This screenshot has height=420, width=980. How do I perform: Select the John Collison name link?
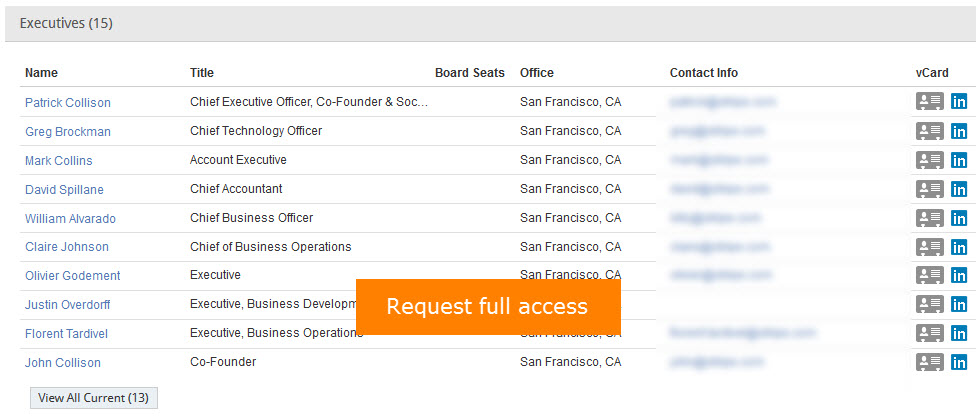[63, 363]
